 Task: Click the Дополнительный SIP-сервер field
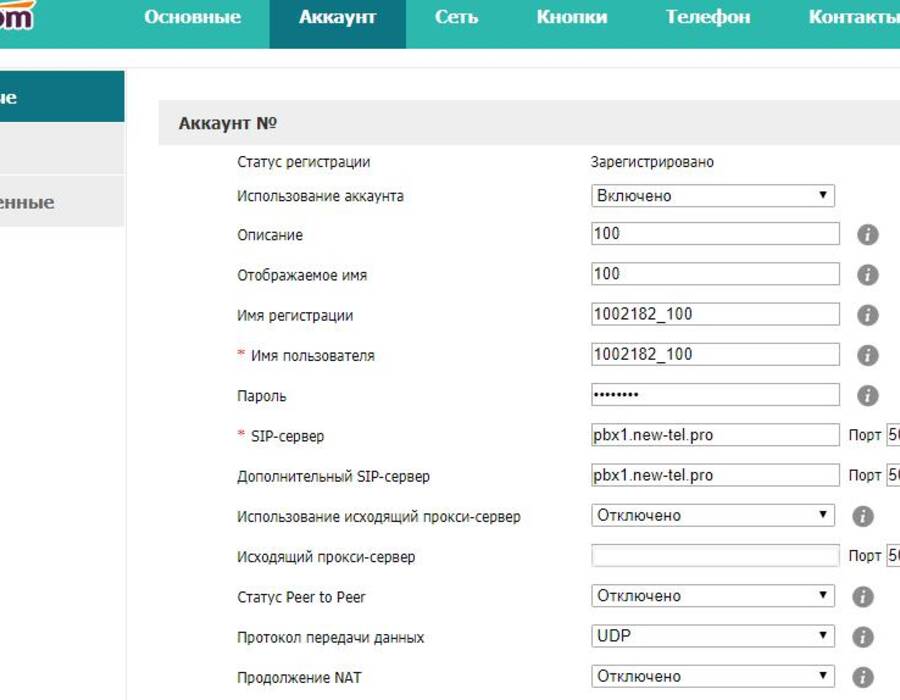[715, 475]
